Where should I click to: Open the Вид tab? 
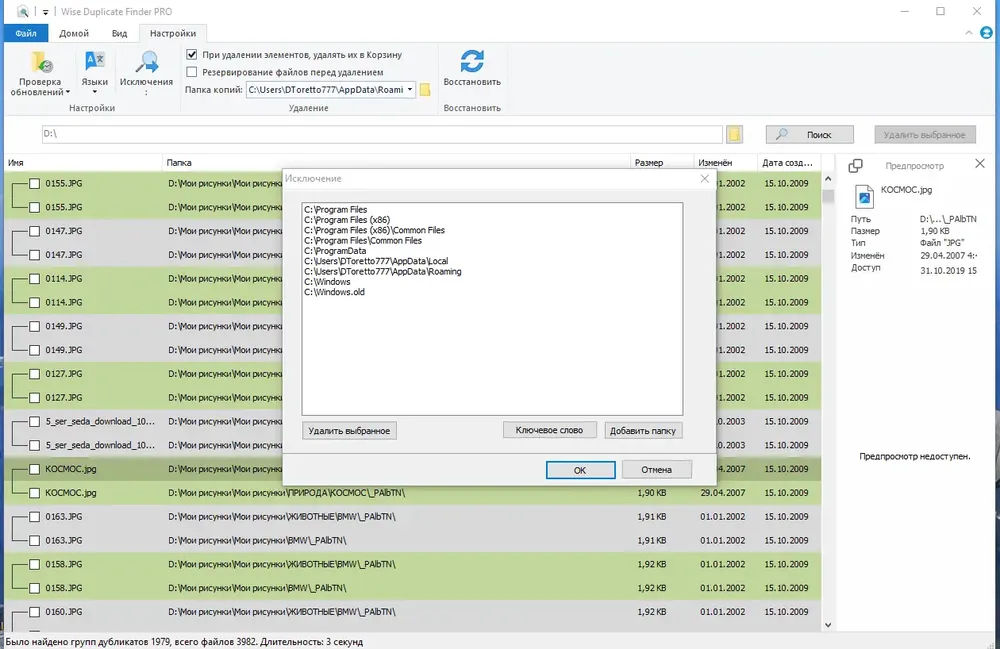click(119, 33)
